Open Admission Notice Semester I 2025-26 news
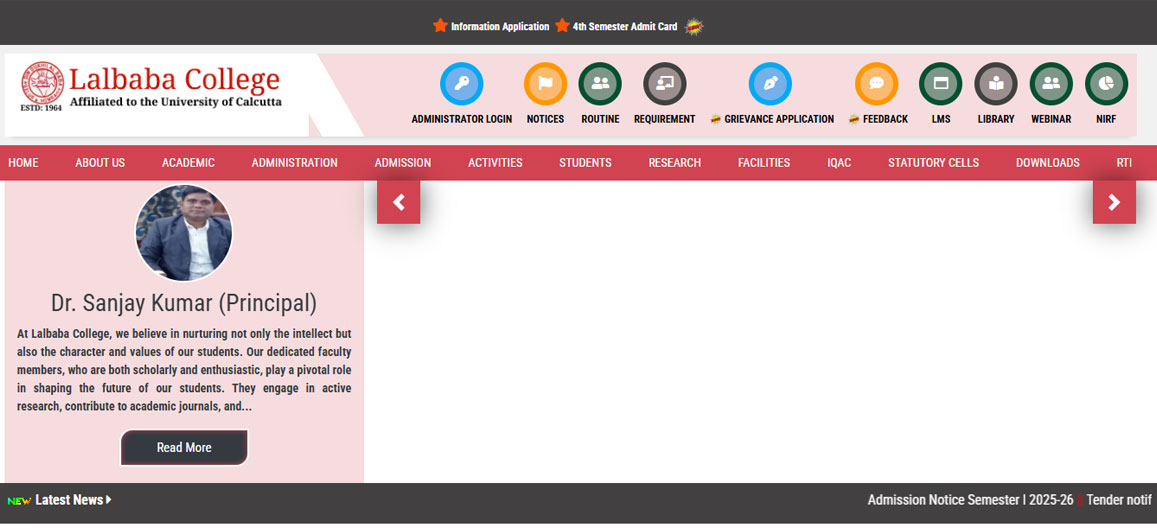 970,500
